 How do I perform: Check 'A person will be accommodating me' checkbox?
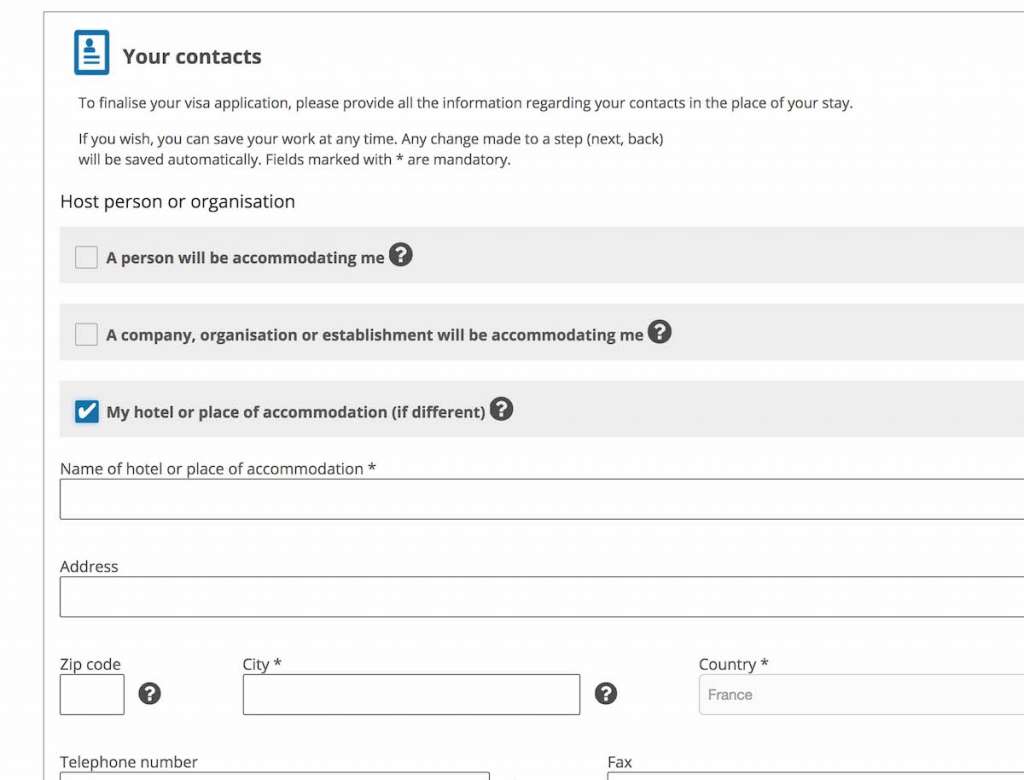[x=87, y=258]
